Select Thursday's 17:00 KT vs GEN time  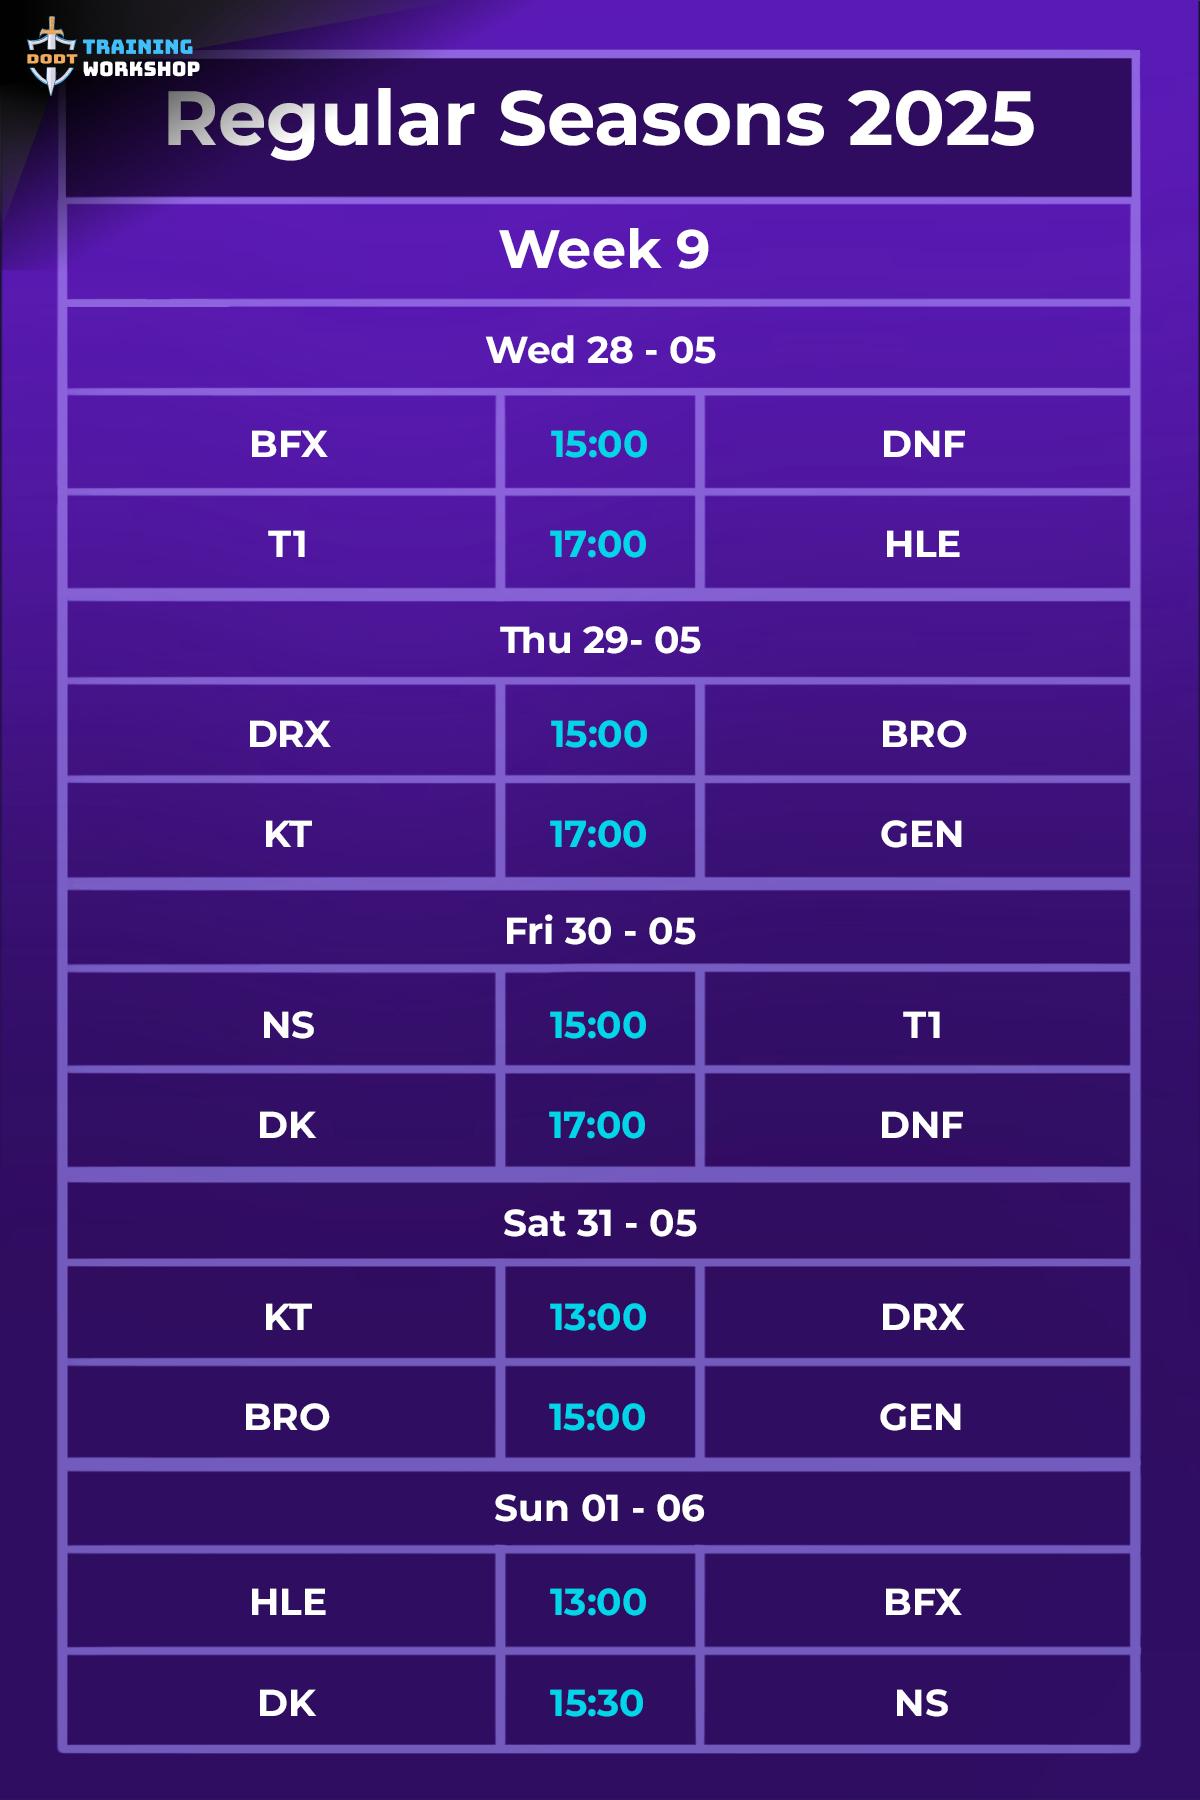(598, 834)
